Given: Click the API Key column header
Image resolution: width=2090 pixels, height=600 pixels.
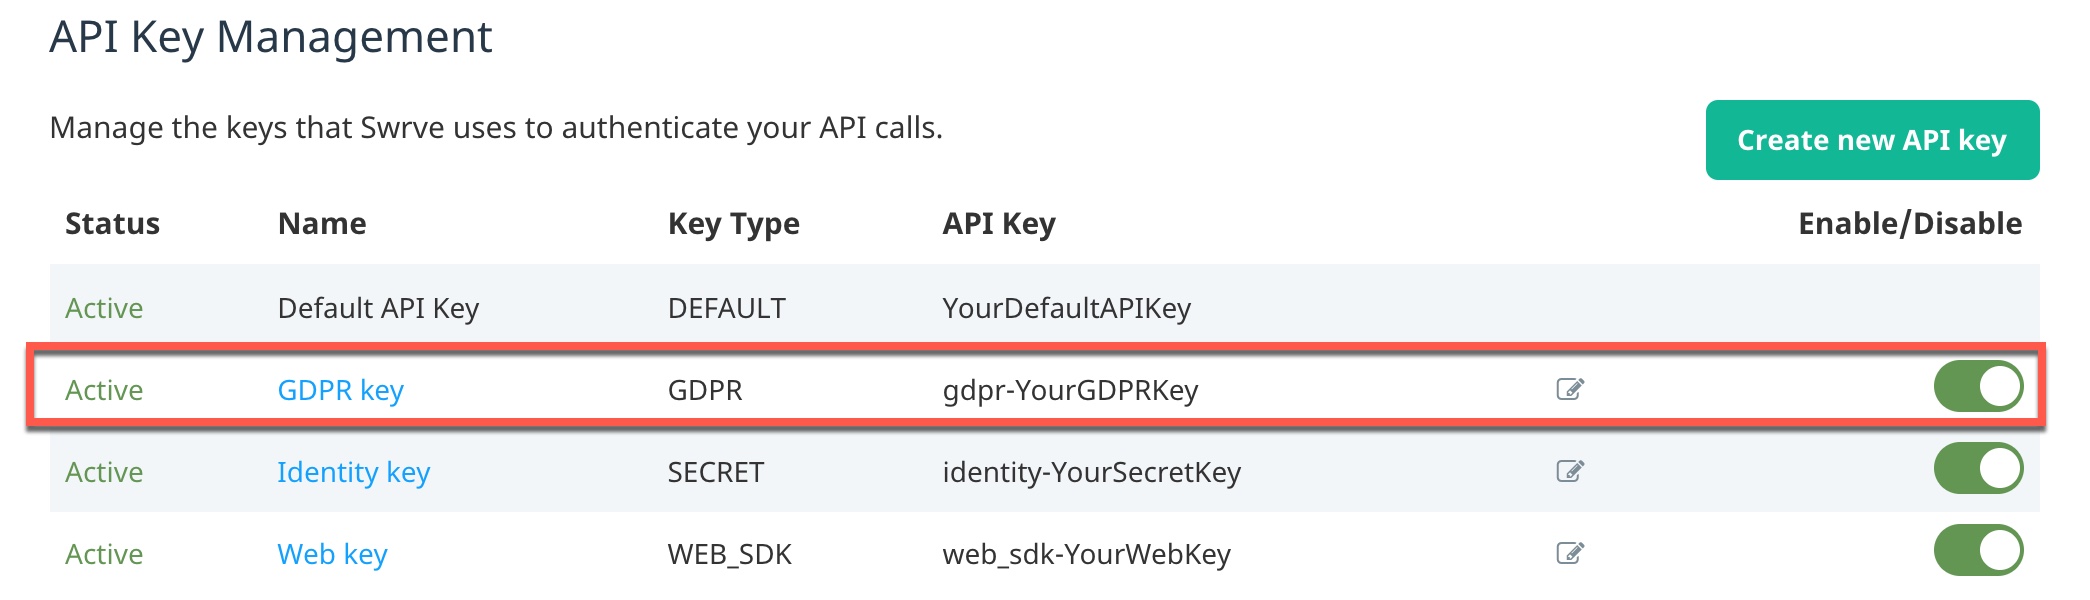Looking at the screenshot, I should point(998,224).
